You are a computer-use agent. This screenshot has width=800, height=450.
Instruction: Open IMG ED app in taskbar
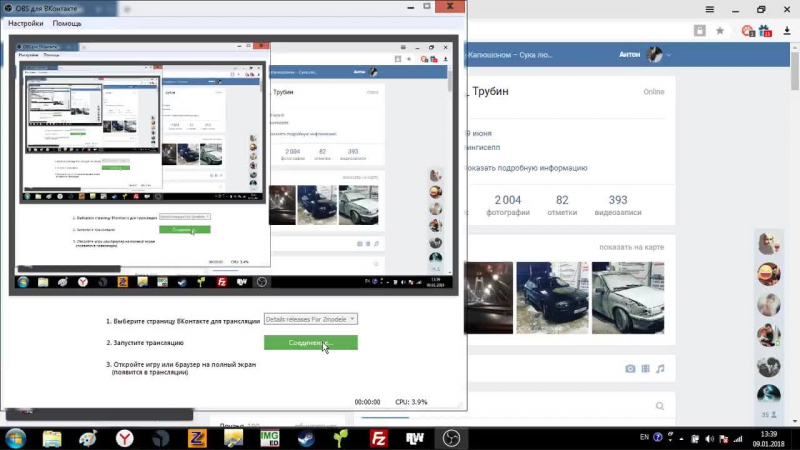(x=269, y=438)
